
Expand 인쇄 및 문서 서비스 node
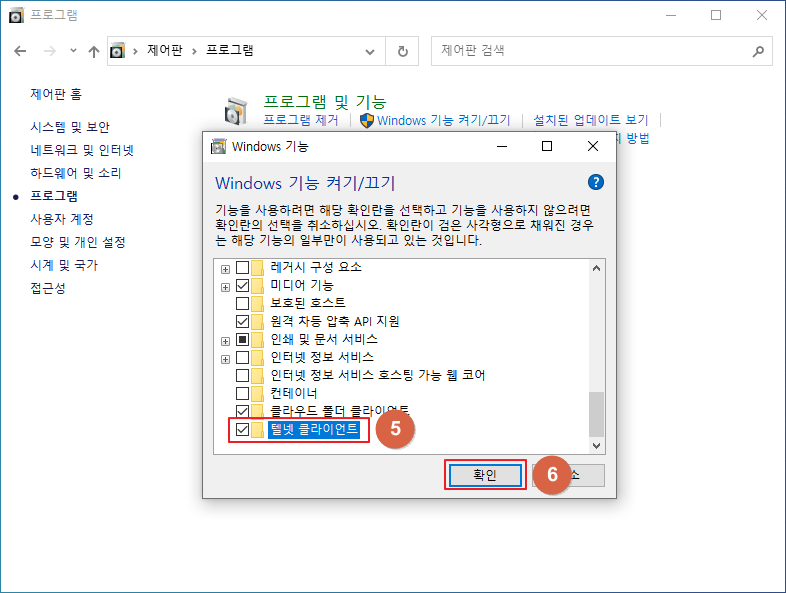point(226,341)
